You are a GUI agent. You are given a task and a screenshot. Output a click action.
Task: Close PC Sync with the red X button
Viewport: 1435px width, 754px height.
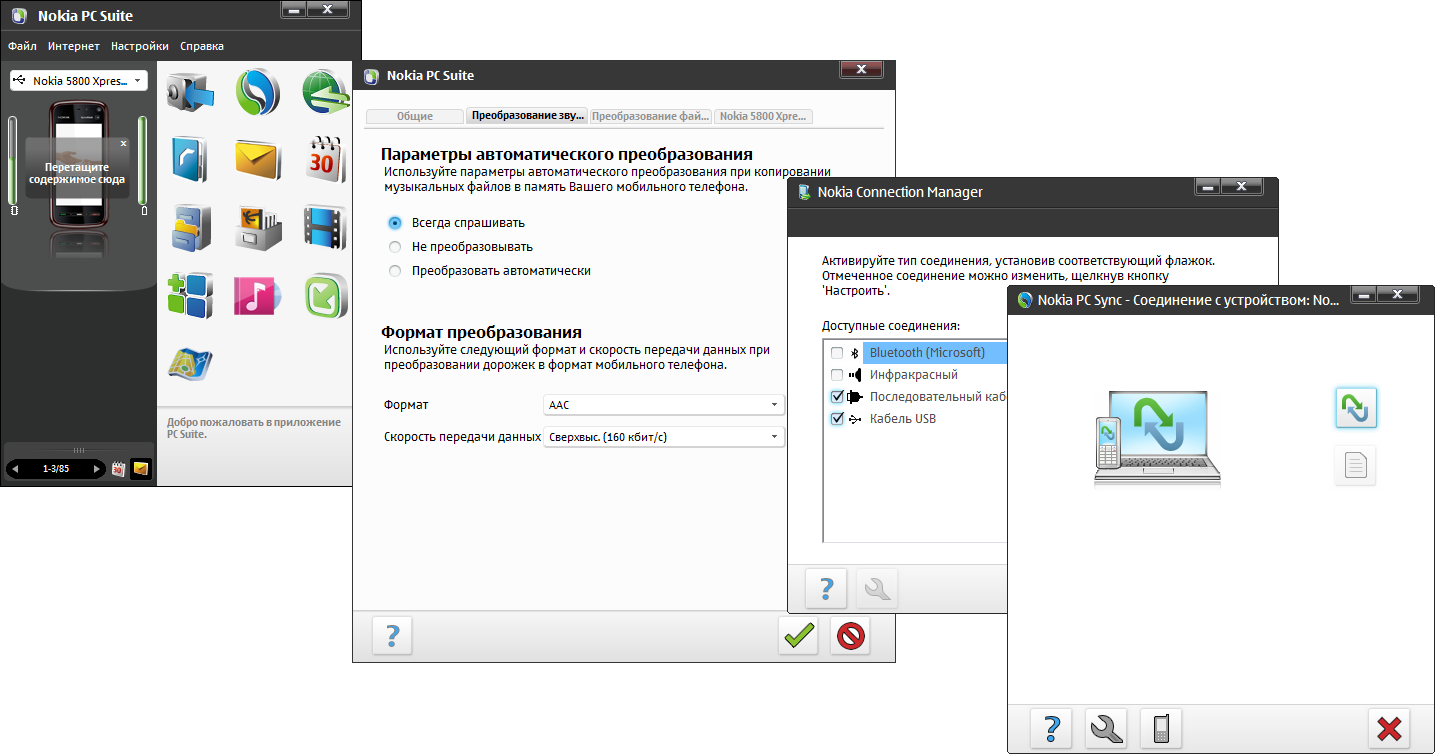[1388, 727]
